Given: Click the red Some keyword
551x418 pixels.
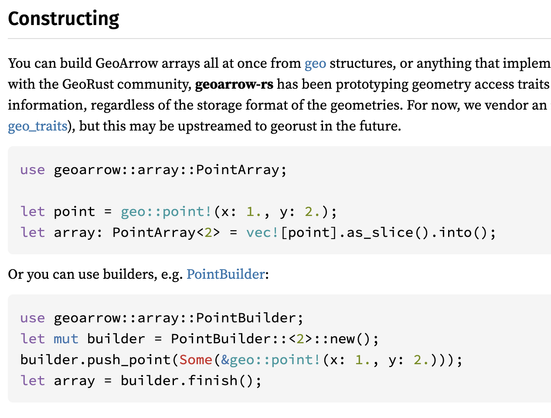Looking at the screenshot, I should 196,360.
